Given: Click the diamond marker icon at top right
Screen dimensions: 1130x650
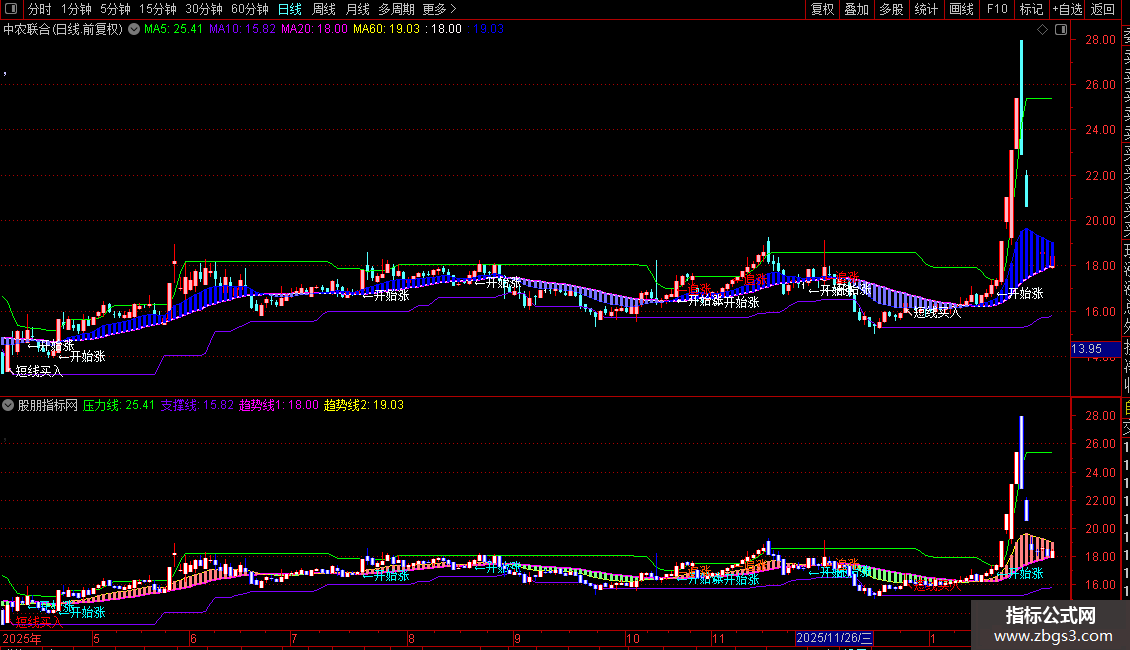Looking at the screenshot, I should 1043,30.
